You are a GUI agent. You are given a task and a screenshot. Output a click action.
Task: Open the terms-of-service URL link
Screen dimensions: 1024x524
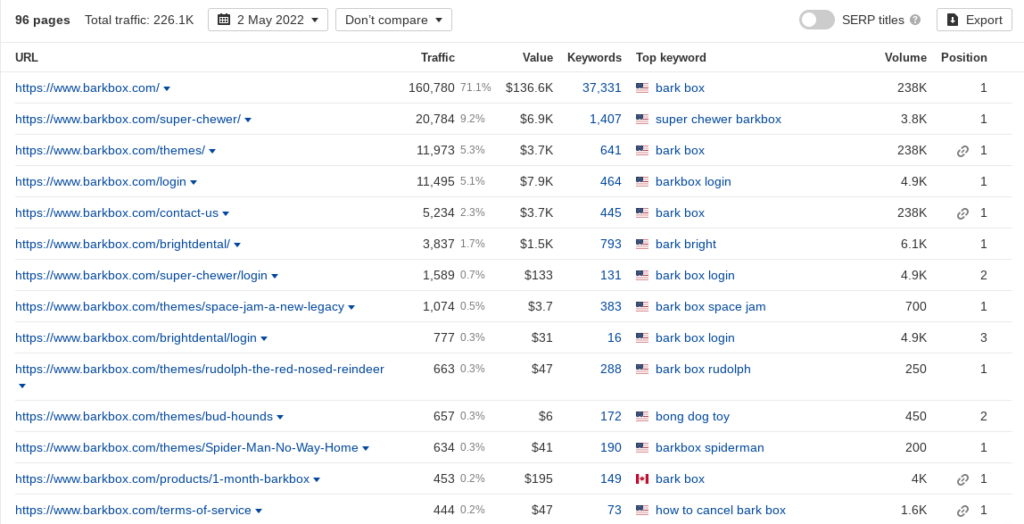click(x=133, y=510)
